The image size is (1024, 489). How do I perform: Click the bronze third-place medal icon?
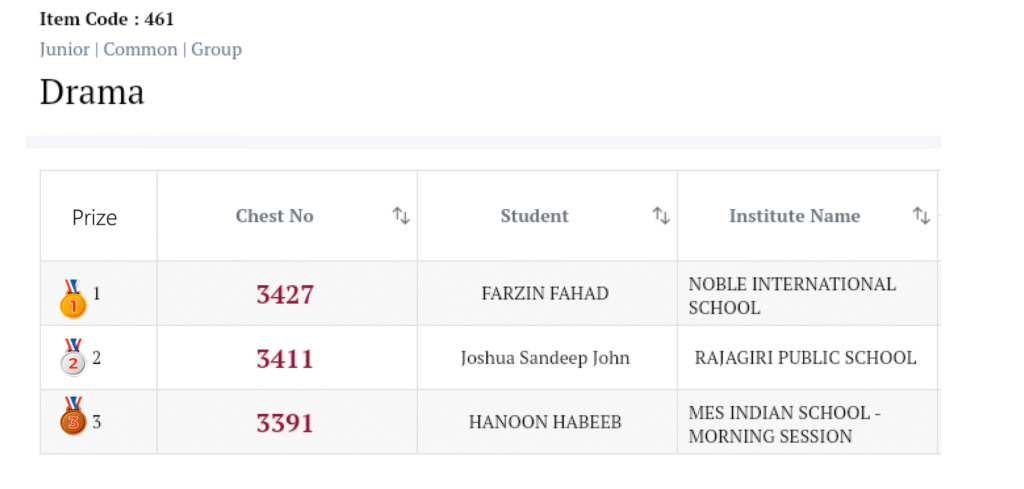tap(73, 416)
